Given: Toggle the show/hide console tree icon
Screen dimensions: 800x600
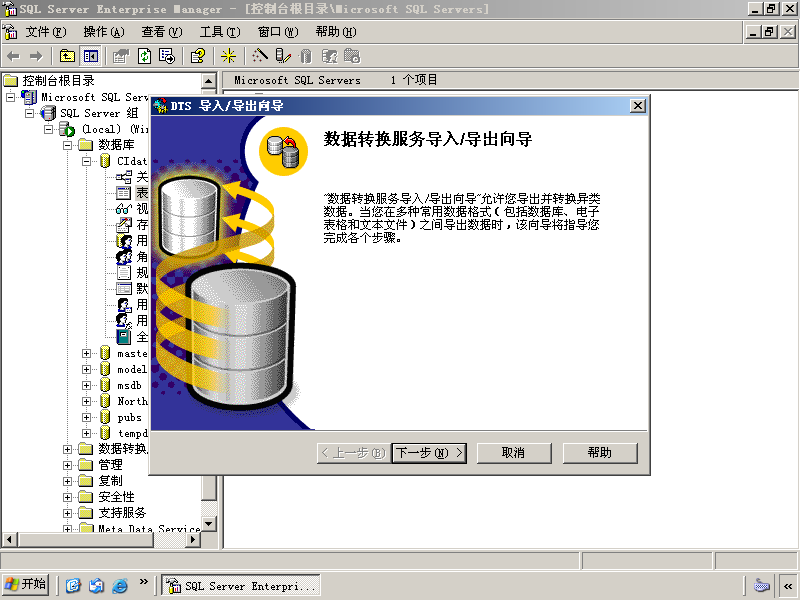Looking at the screenshot, I should (x=91, y=56).
